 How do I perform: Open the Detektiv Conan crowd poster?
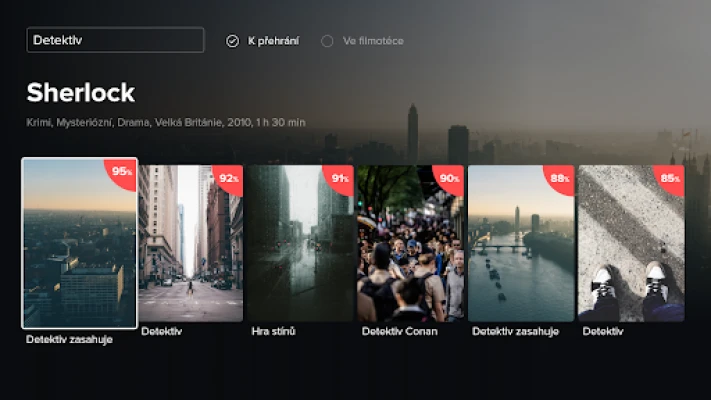[411, 244]
